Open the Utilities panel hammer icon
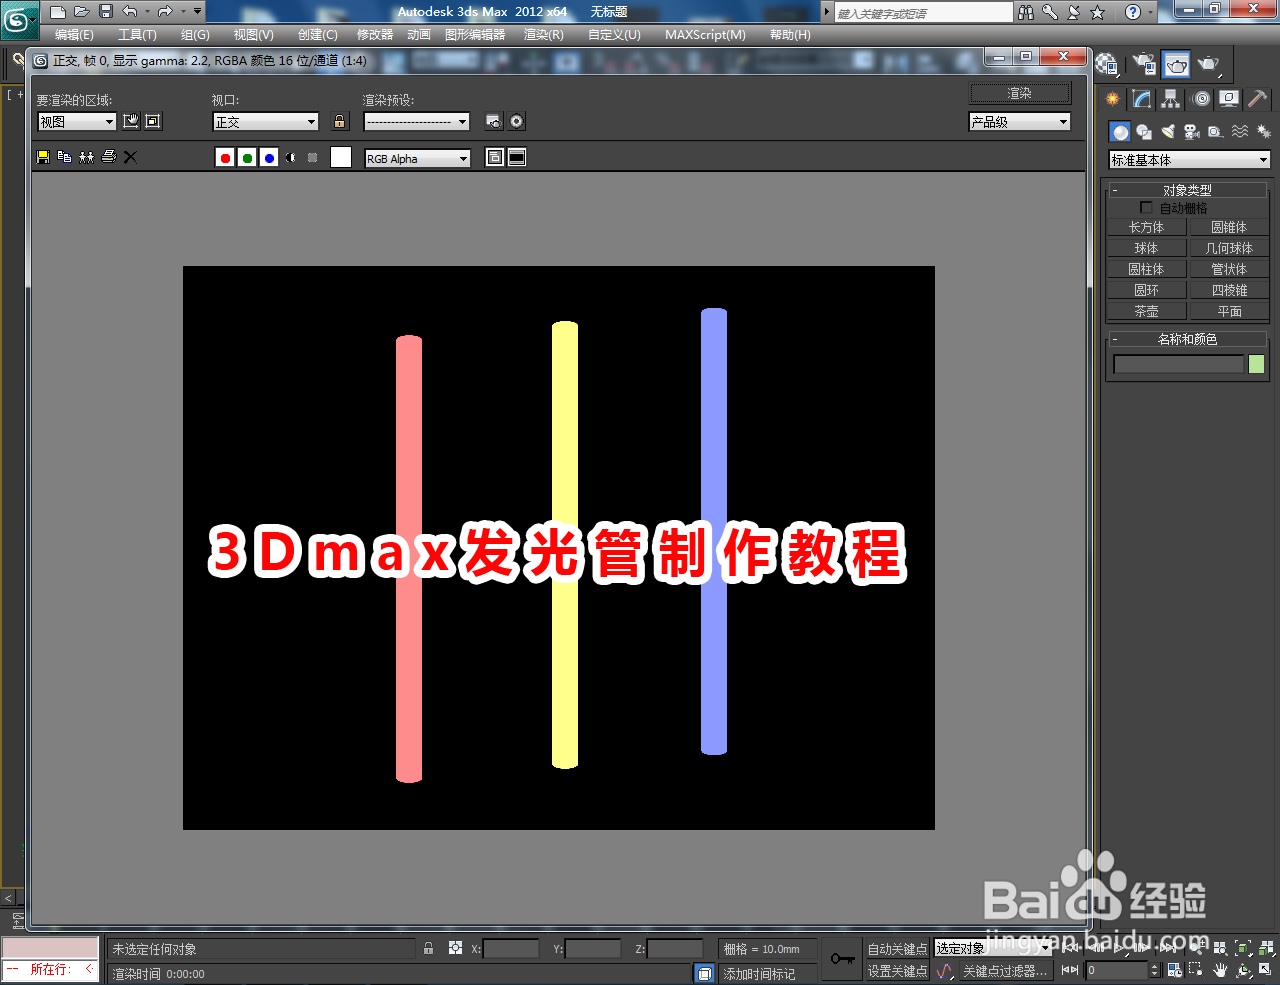The height and width of the screenshot is (985, 1280). [1258, 98]
